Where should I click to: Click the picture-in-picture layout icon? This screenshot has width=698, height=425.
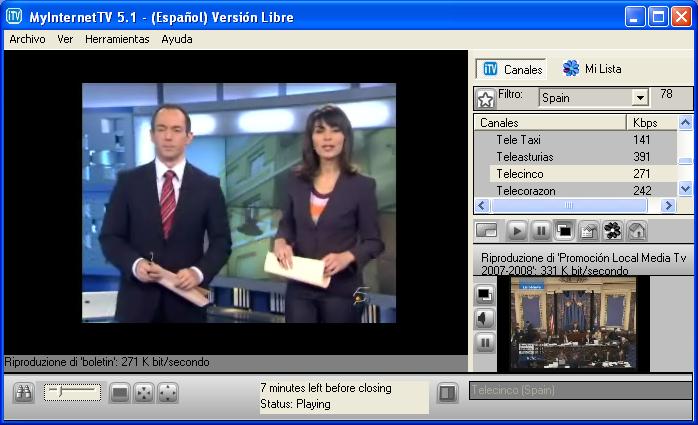pyautogui.click(x=487, y=231)
